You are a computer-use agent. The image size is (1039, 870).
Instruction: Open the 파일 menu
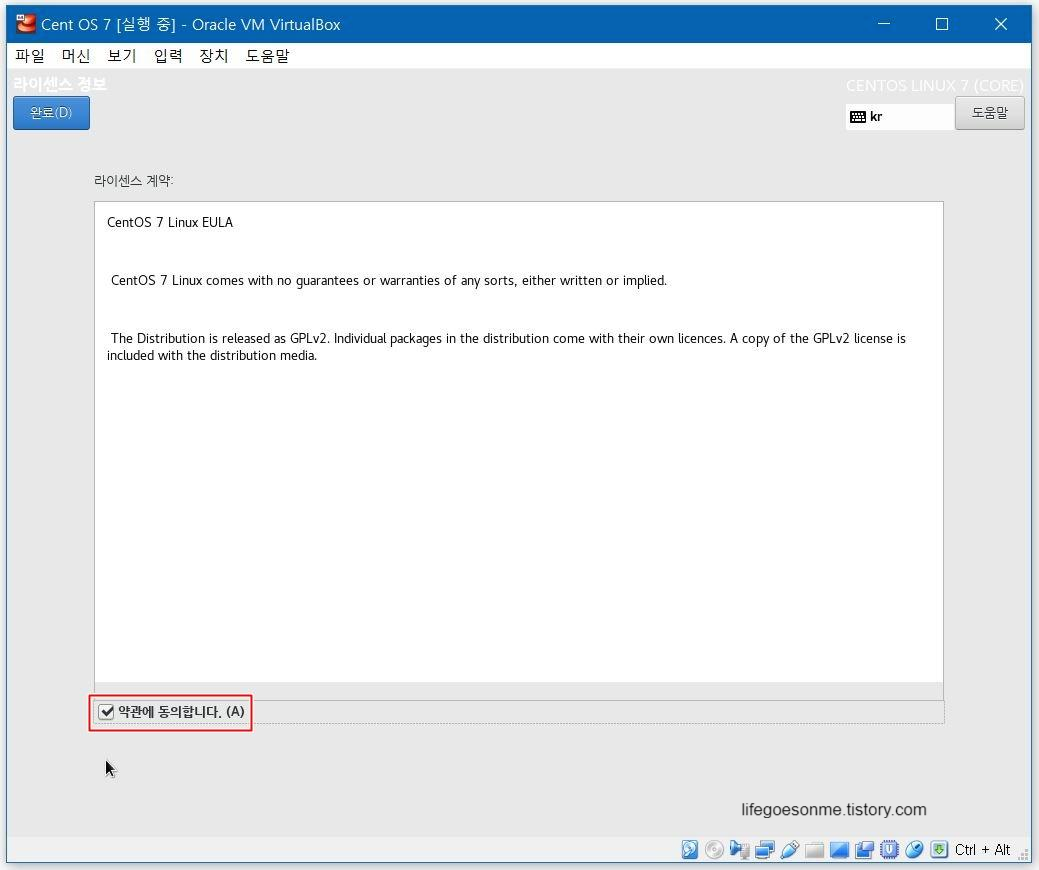pos(30,56)
